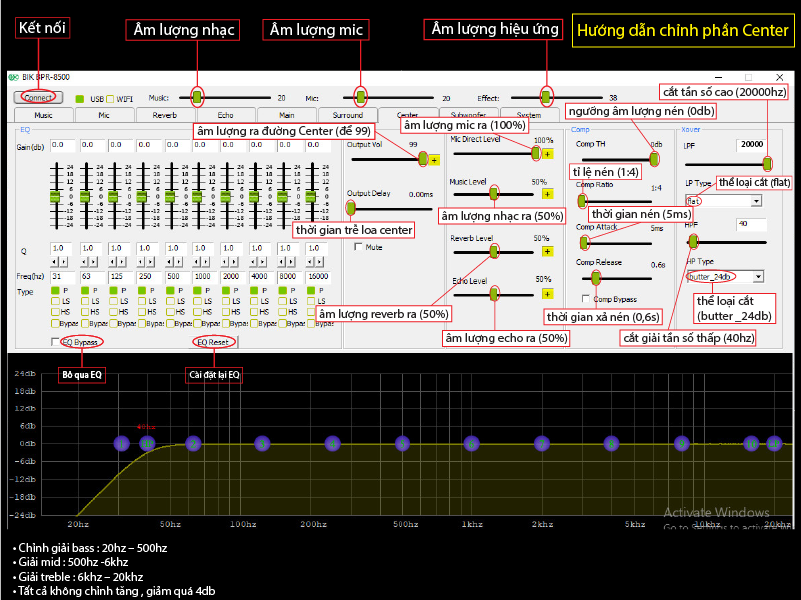Click the LPF cutoff slider handle
This screenshot has width=801, height=600.
(x=767, y=164)
